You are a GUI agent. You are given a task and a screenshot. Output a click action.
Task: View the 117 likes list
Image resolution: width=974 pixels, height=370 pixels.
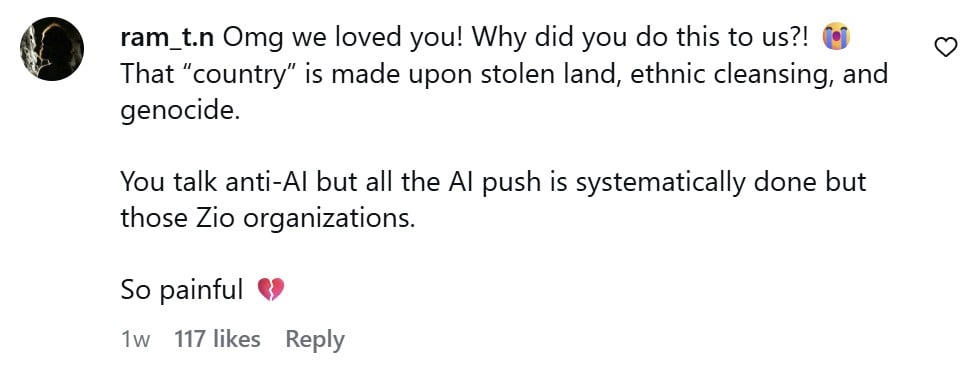click(217, 339)
